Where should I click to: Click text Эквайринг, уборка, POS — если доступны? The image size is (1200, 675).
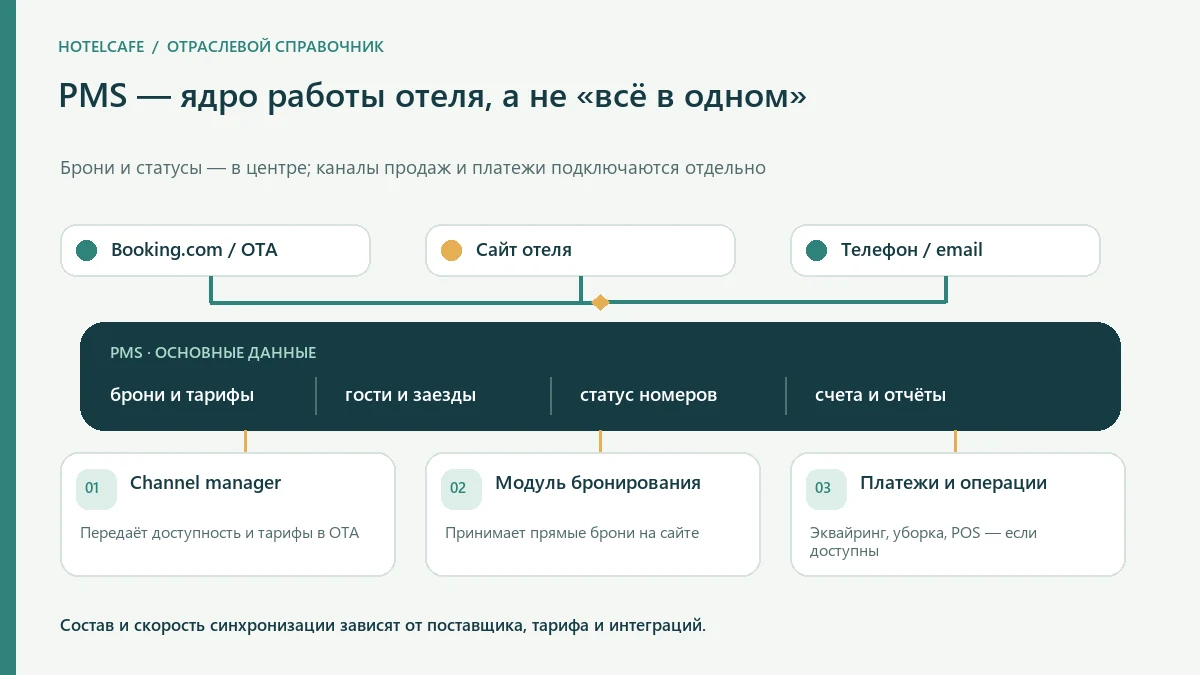coord(923,542)
